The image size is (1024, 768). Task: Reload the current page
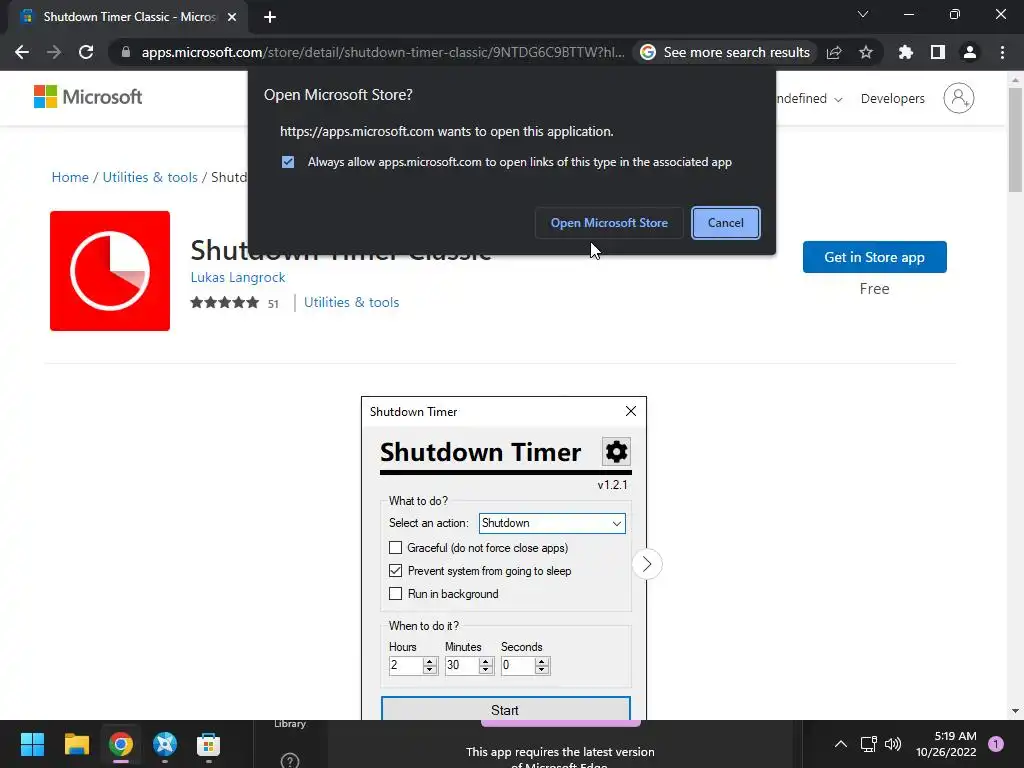(x=86, y=52)
